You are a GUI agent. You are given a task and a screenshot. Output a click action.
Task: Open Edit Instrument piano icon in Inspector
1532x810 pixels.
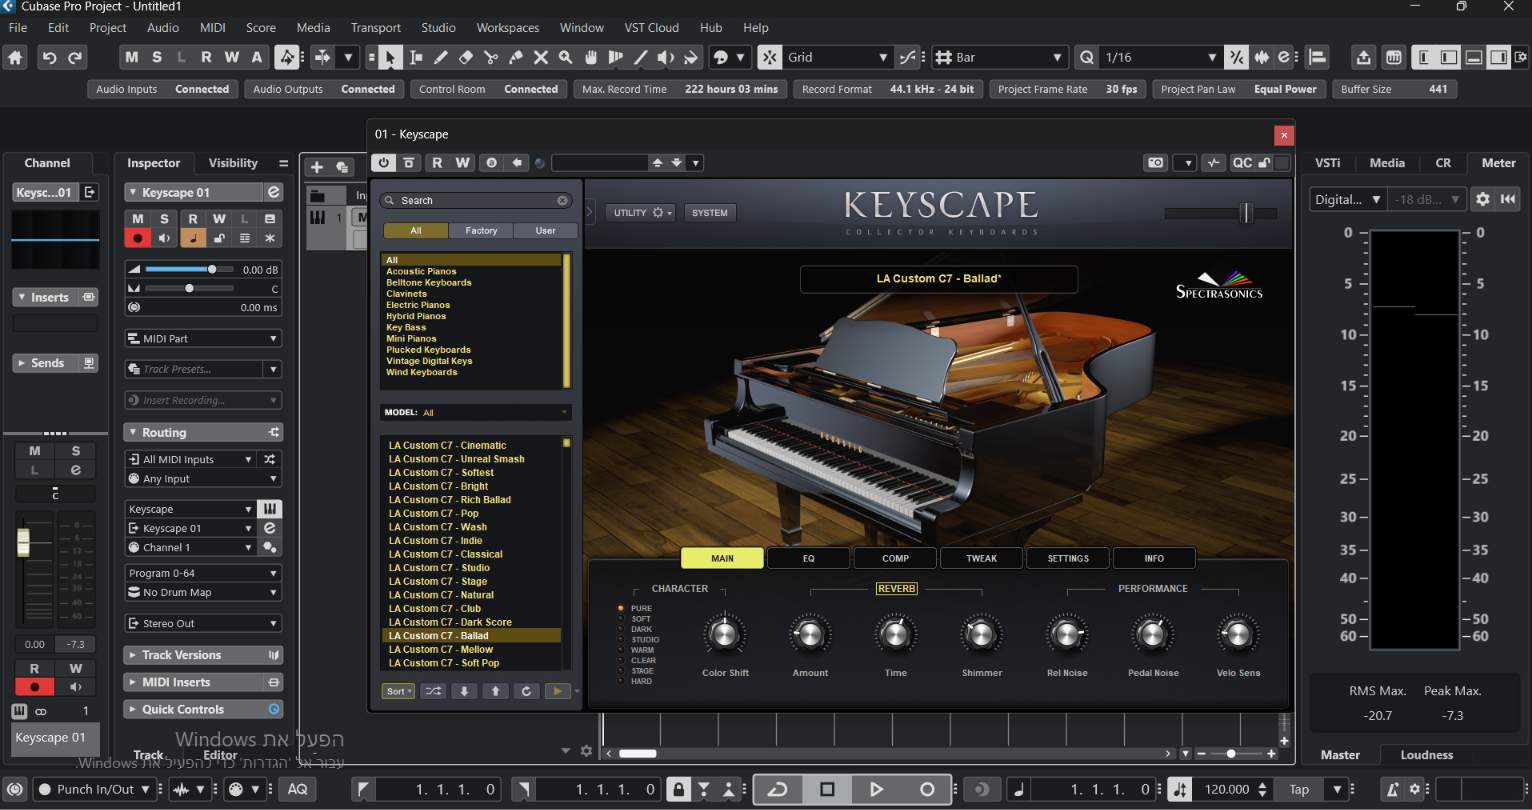tap(270, 509)
